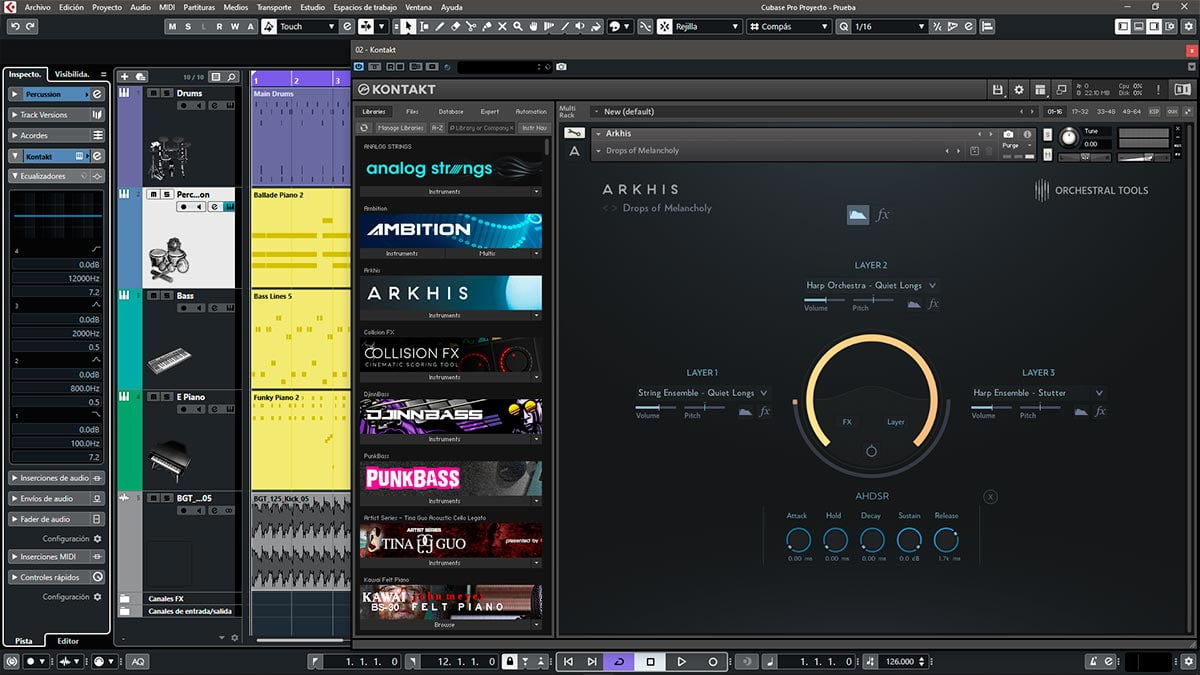Toggle global Write automation button W

pyautogui.click(x=235, y=27)
